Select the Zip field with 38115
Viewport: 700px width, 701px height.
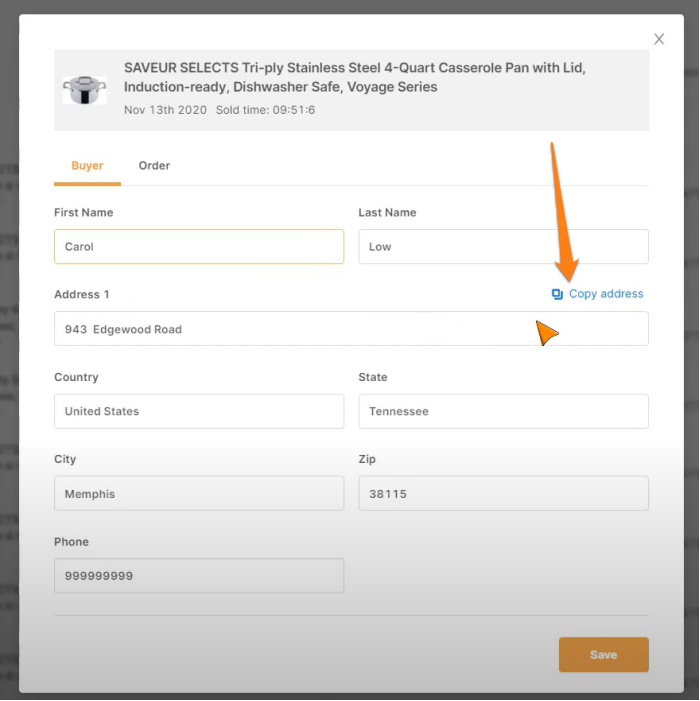point(503,494)
